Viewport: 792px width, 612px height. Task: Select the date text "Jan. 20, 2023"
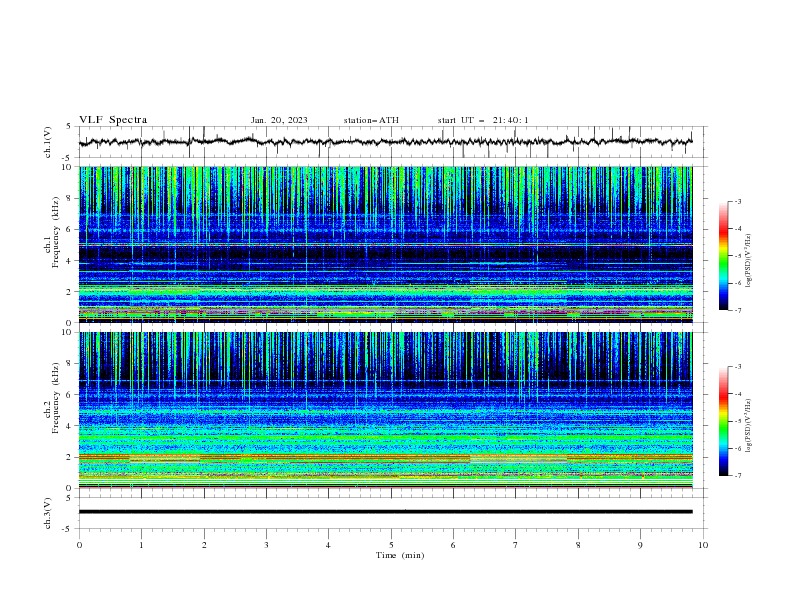[279, 120]
